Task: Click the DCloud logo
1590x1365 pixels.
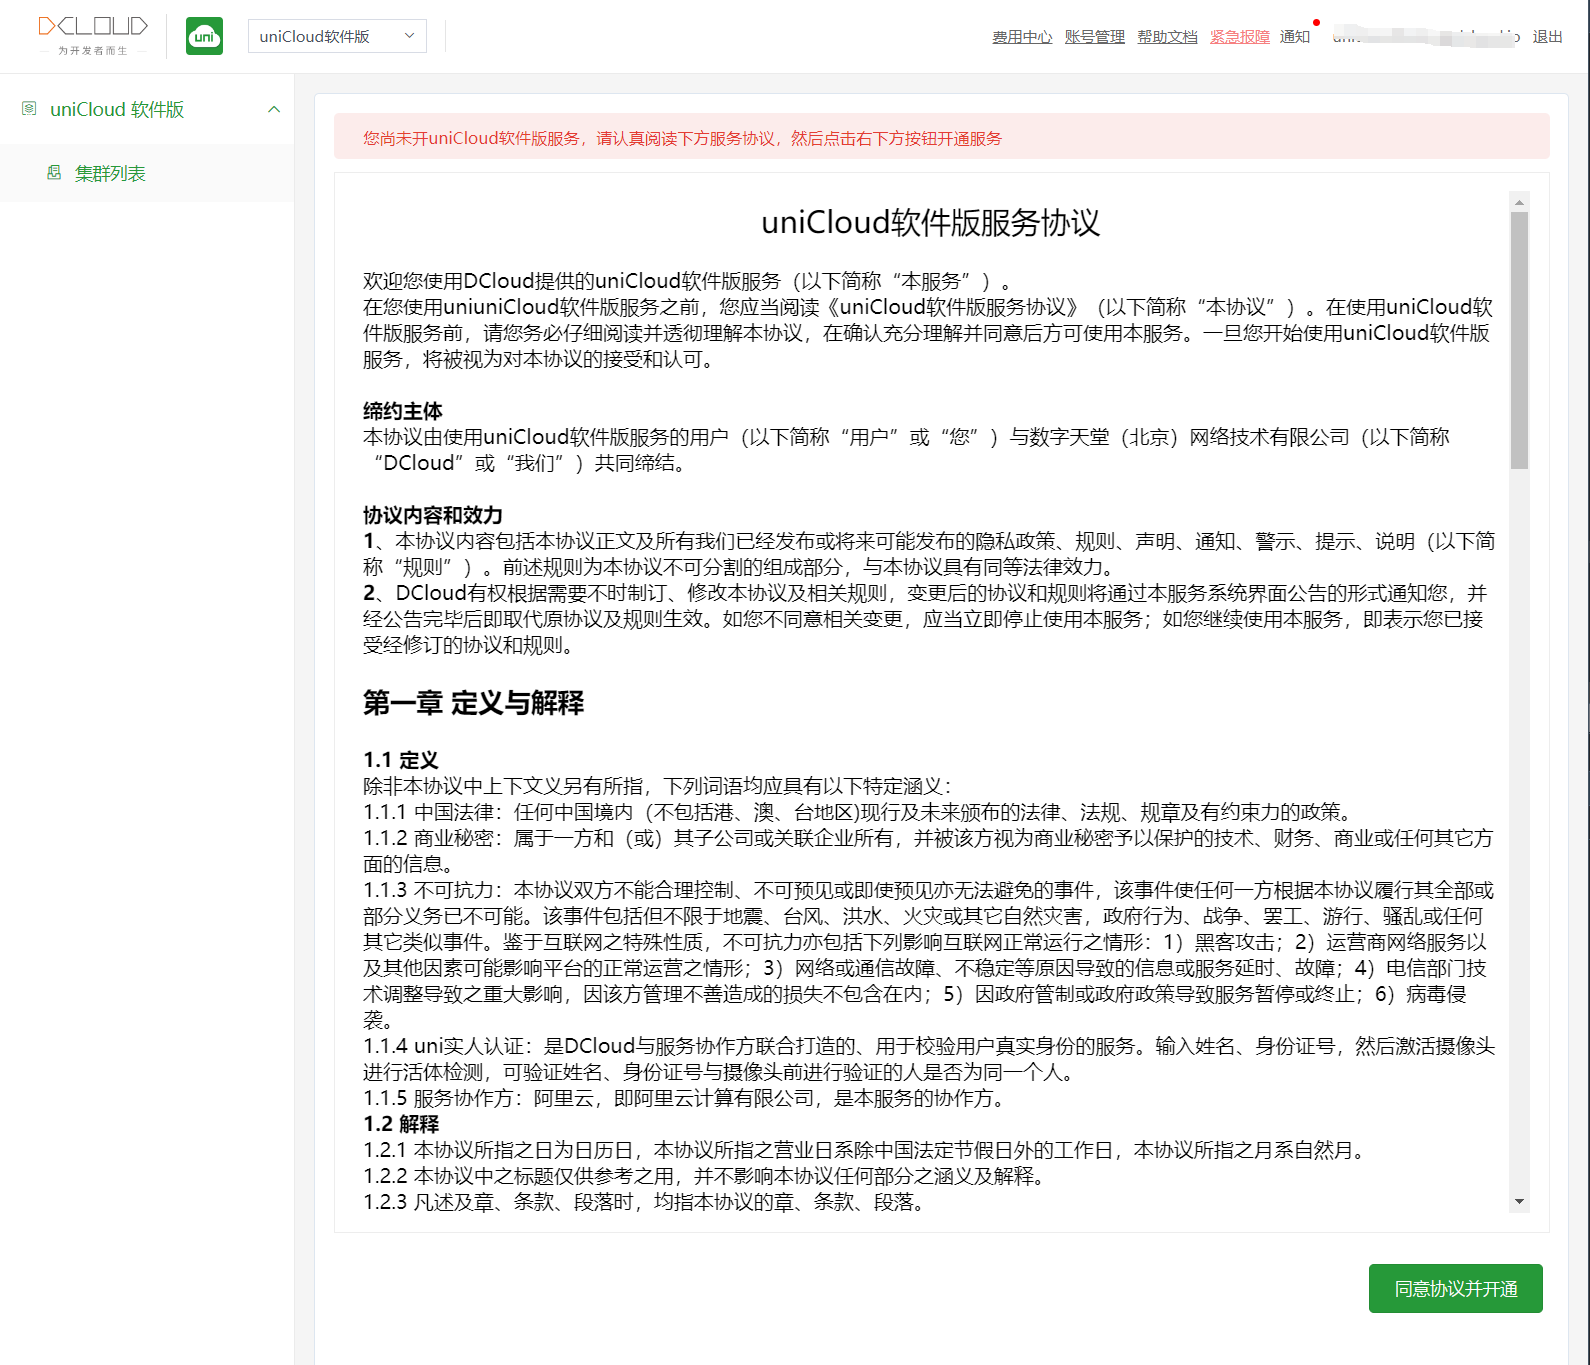Action: (x=93, y=35)
